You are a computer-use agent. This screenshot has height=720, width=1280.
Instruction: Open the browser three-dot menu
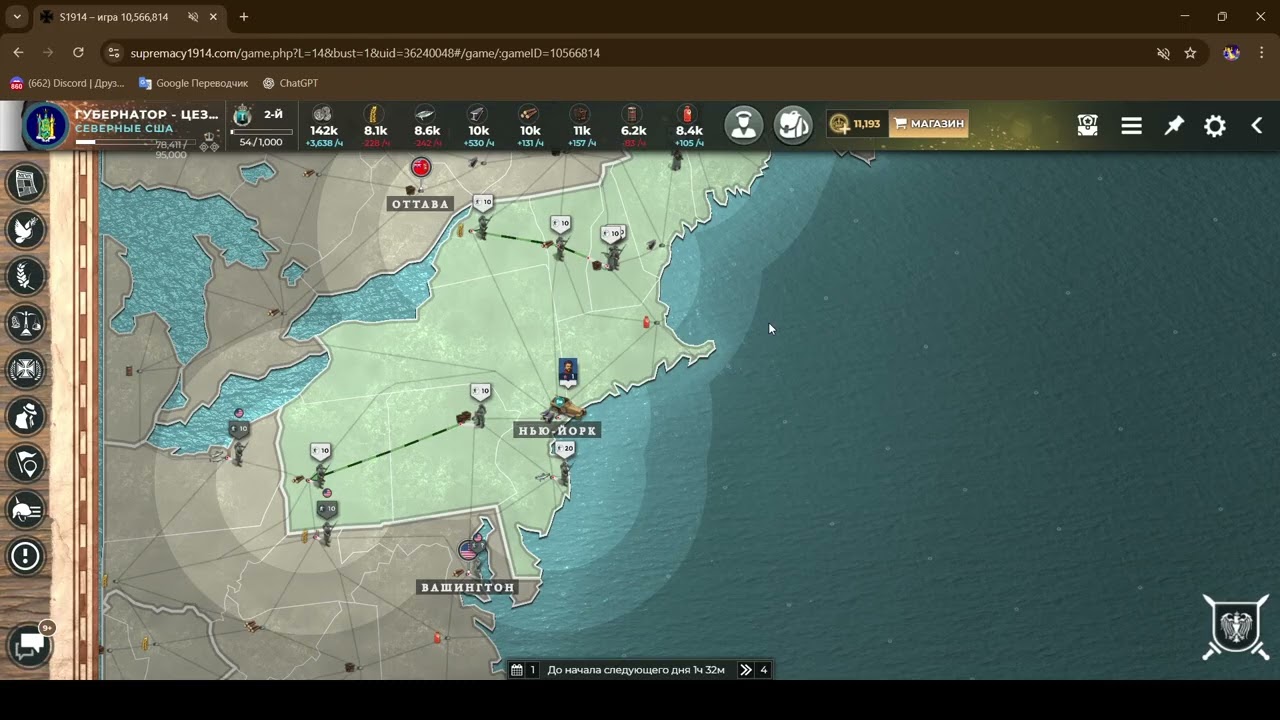pyautogui.click(x=1261, y=53)
